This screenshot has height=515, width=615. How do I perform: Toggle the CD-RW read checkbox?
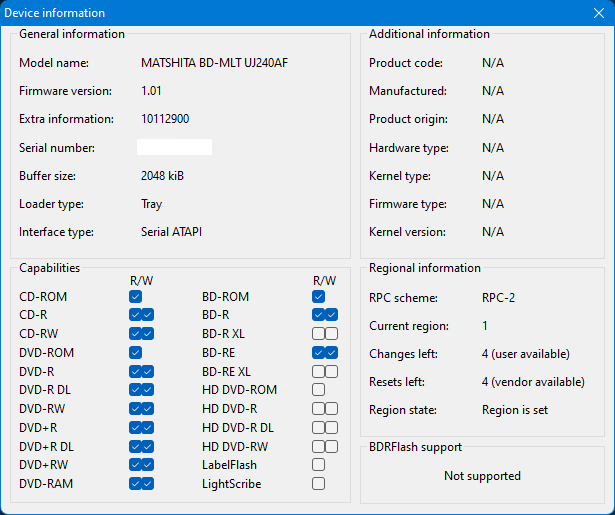(135, 334)
